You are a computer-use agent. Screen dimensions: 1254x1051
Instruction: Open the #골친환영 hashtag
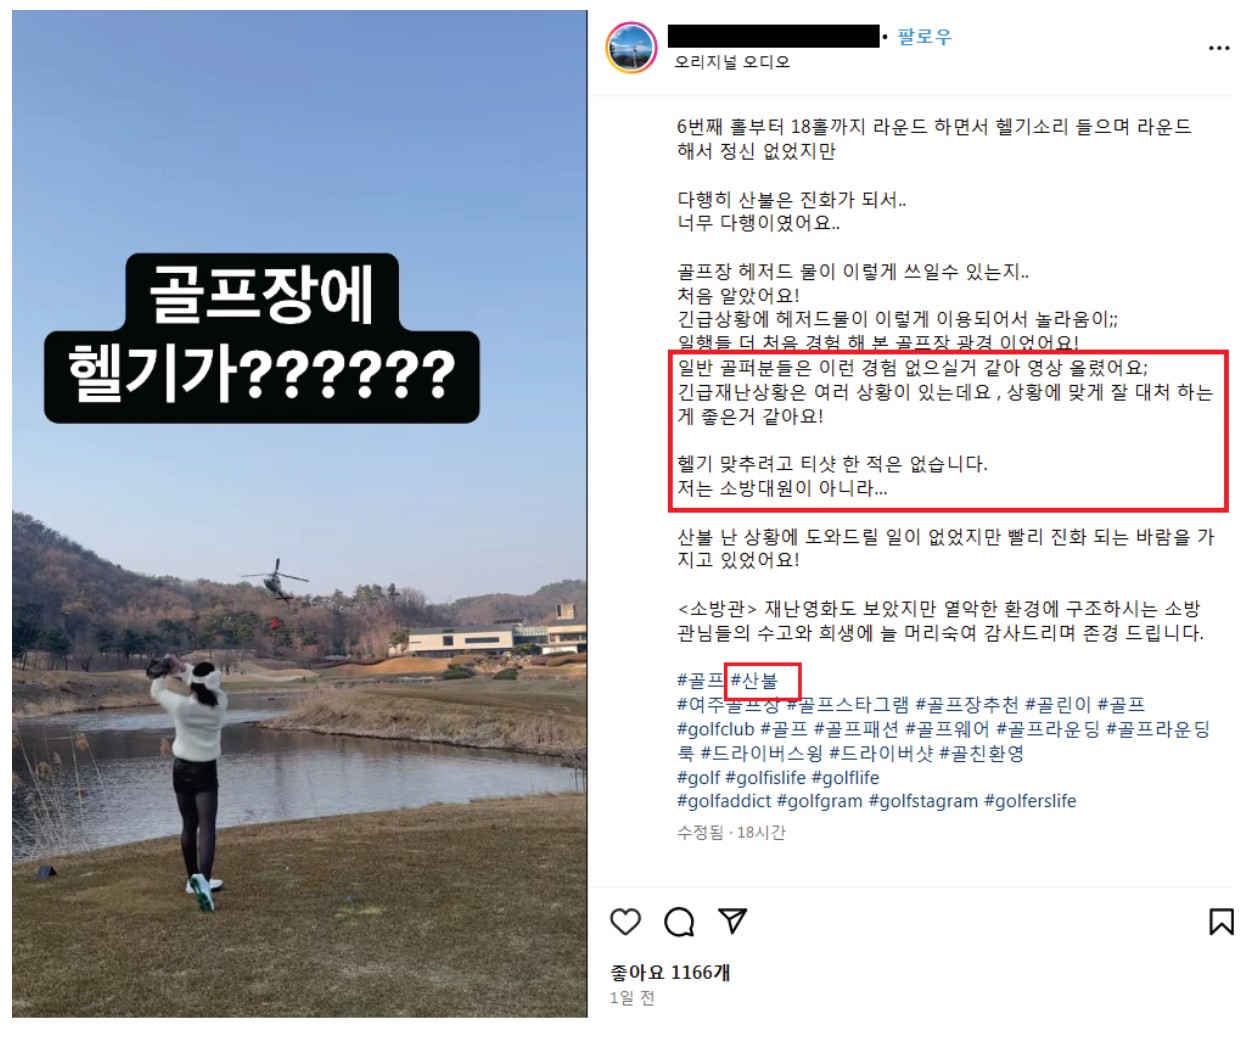982,753
